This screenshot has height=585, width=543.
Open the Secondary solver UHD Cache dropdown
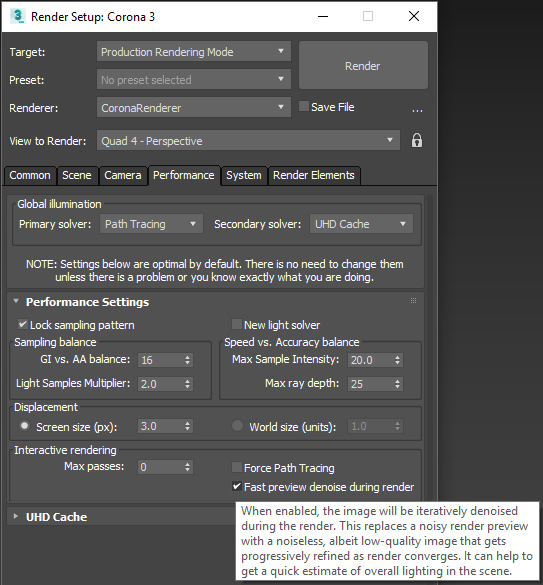(361, 224)
